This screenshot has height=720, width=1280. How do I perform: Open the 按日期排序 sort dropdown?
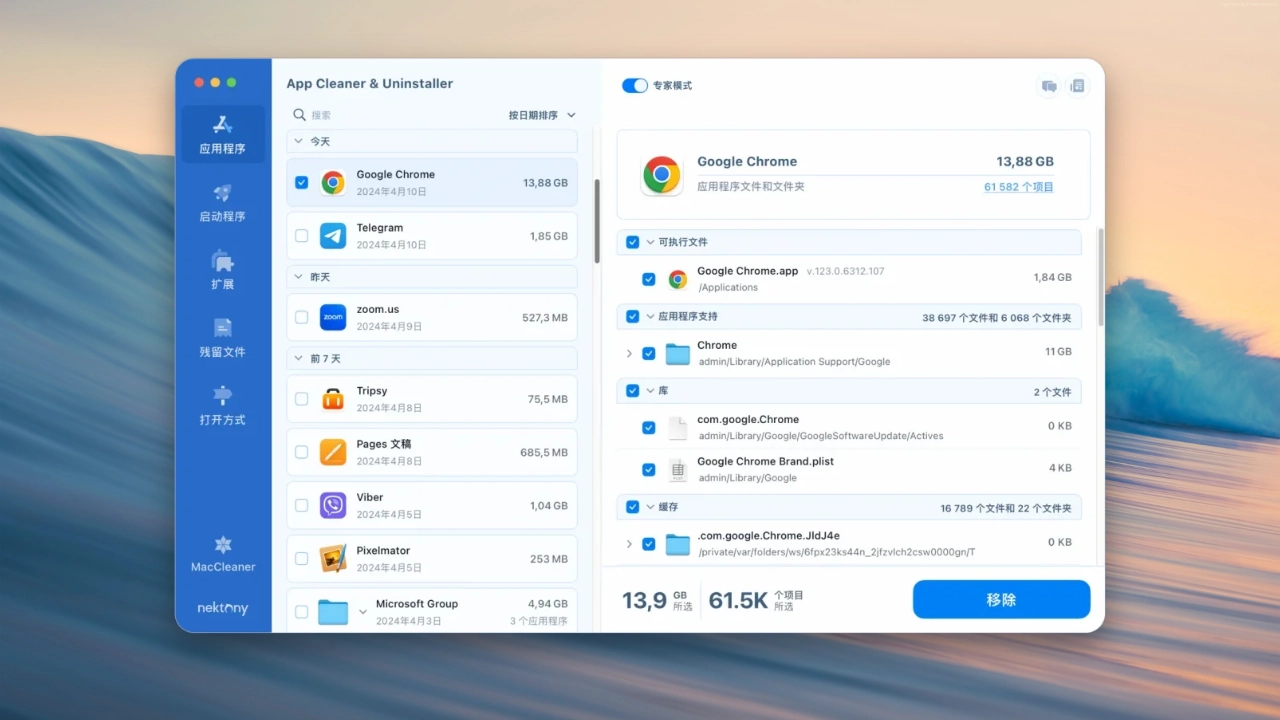[x=542, y=115]
